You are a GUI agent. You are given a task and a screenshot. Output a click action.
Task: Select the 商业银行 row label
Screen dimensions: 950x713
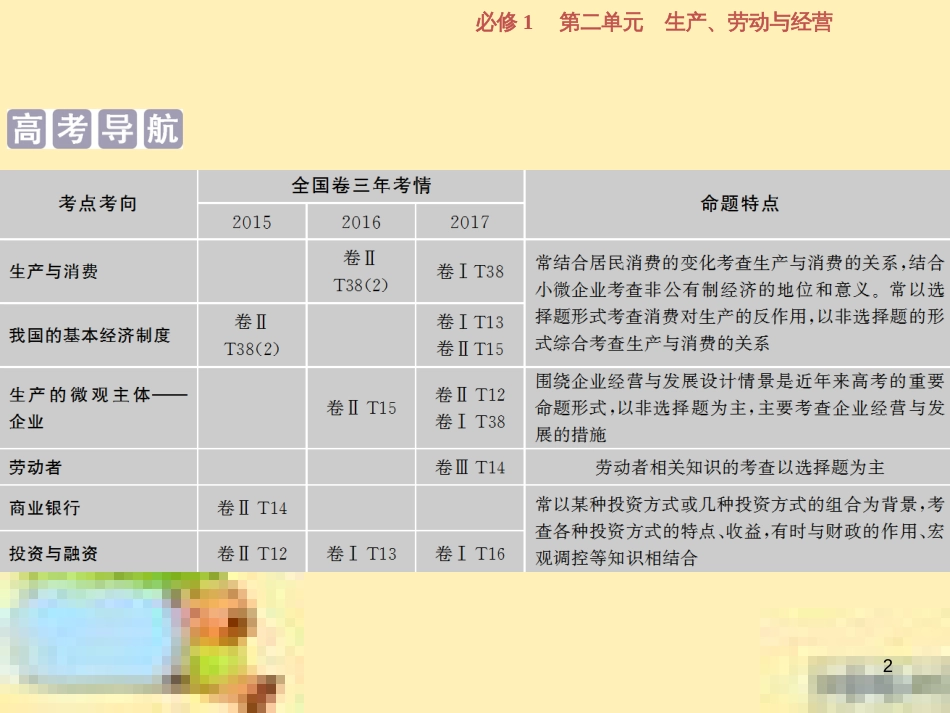tap(48, 508)
